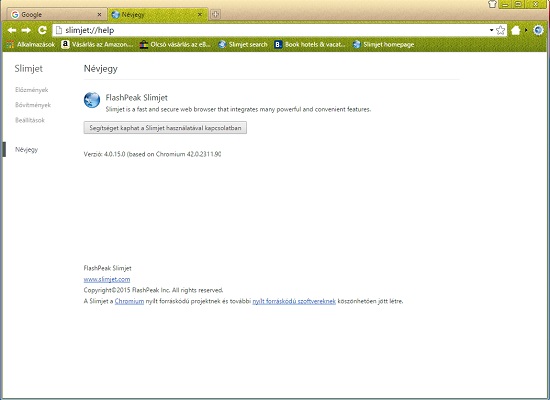Click the browser back arrow
This screenshot has height=400, width=550.
pos(12,31)
